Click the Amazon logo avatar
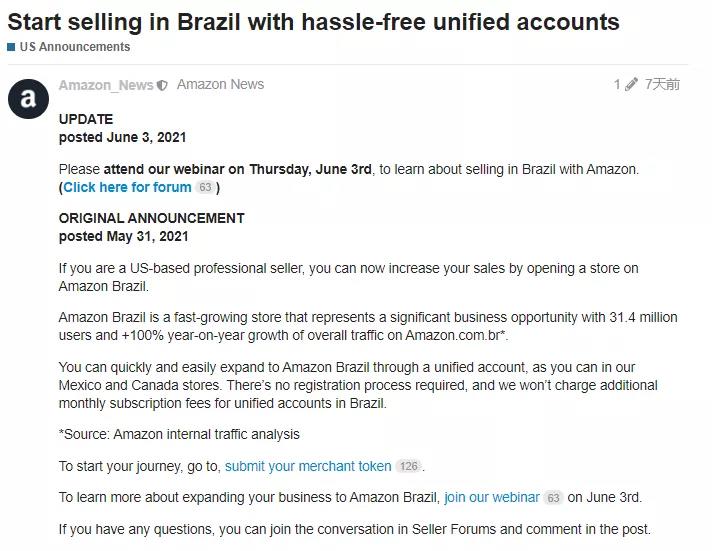712x551 pixels. (28, 97)
